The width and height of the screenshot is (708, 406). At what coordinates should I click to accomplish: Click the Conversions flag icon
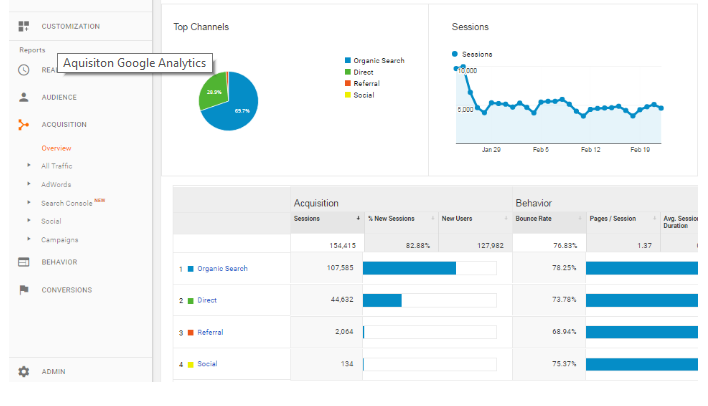[x=24, y=290]
